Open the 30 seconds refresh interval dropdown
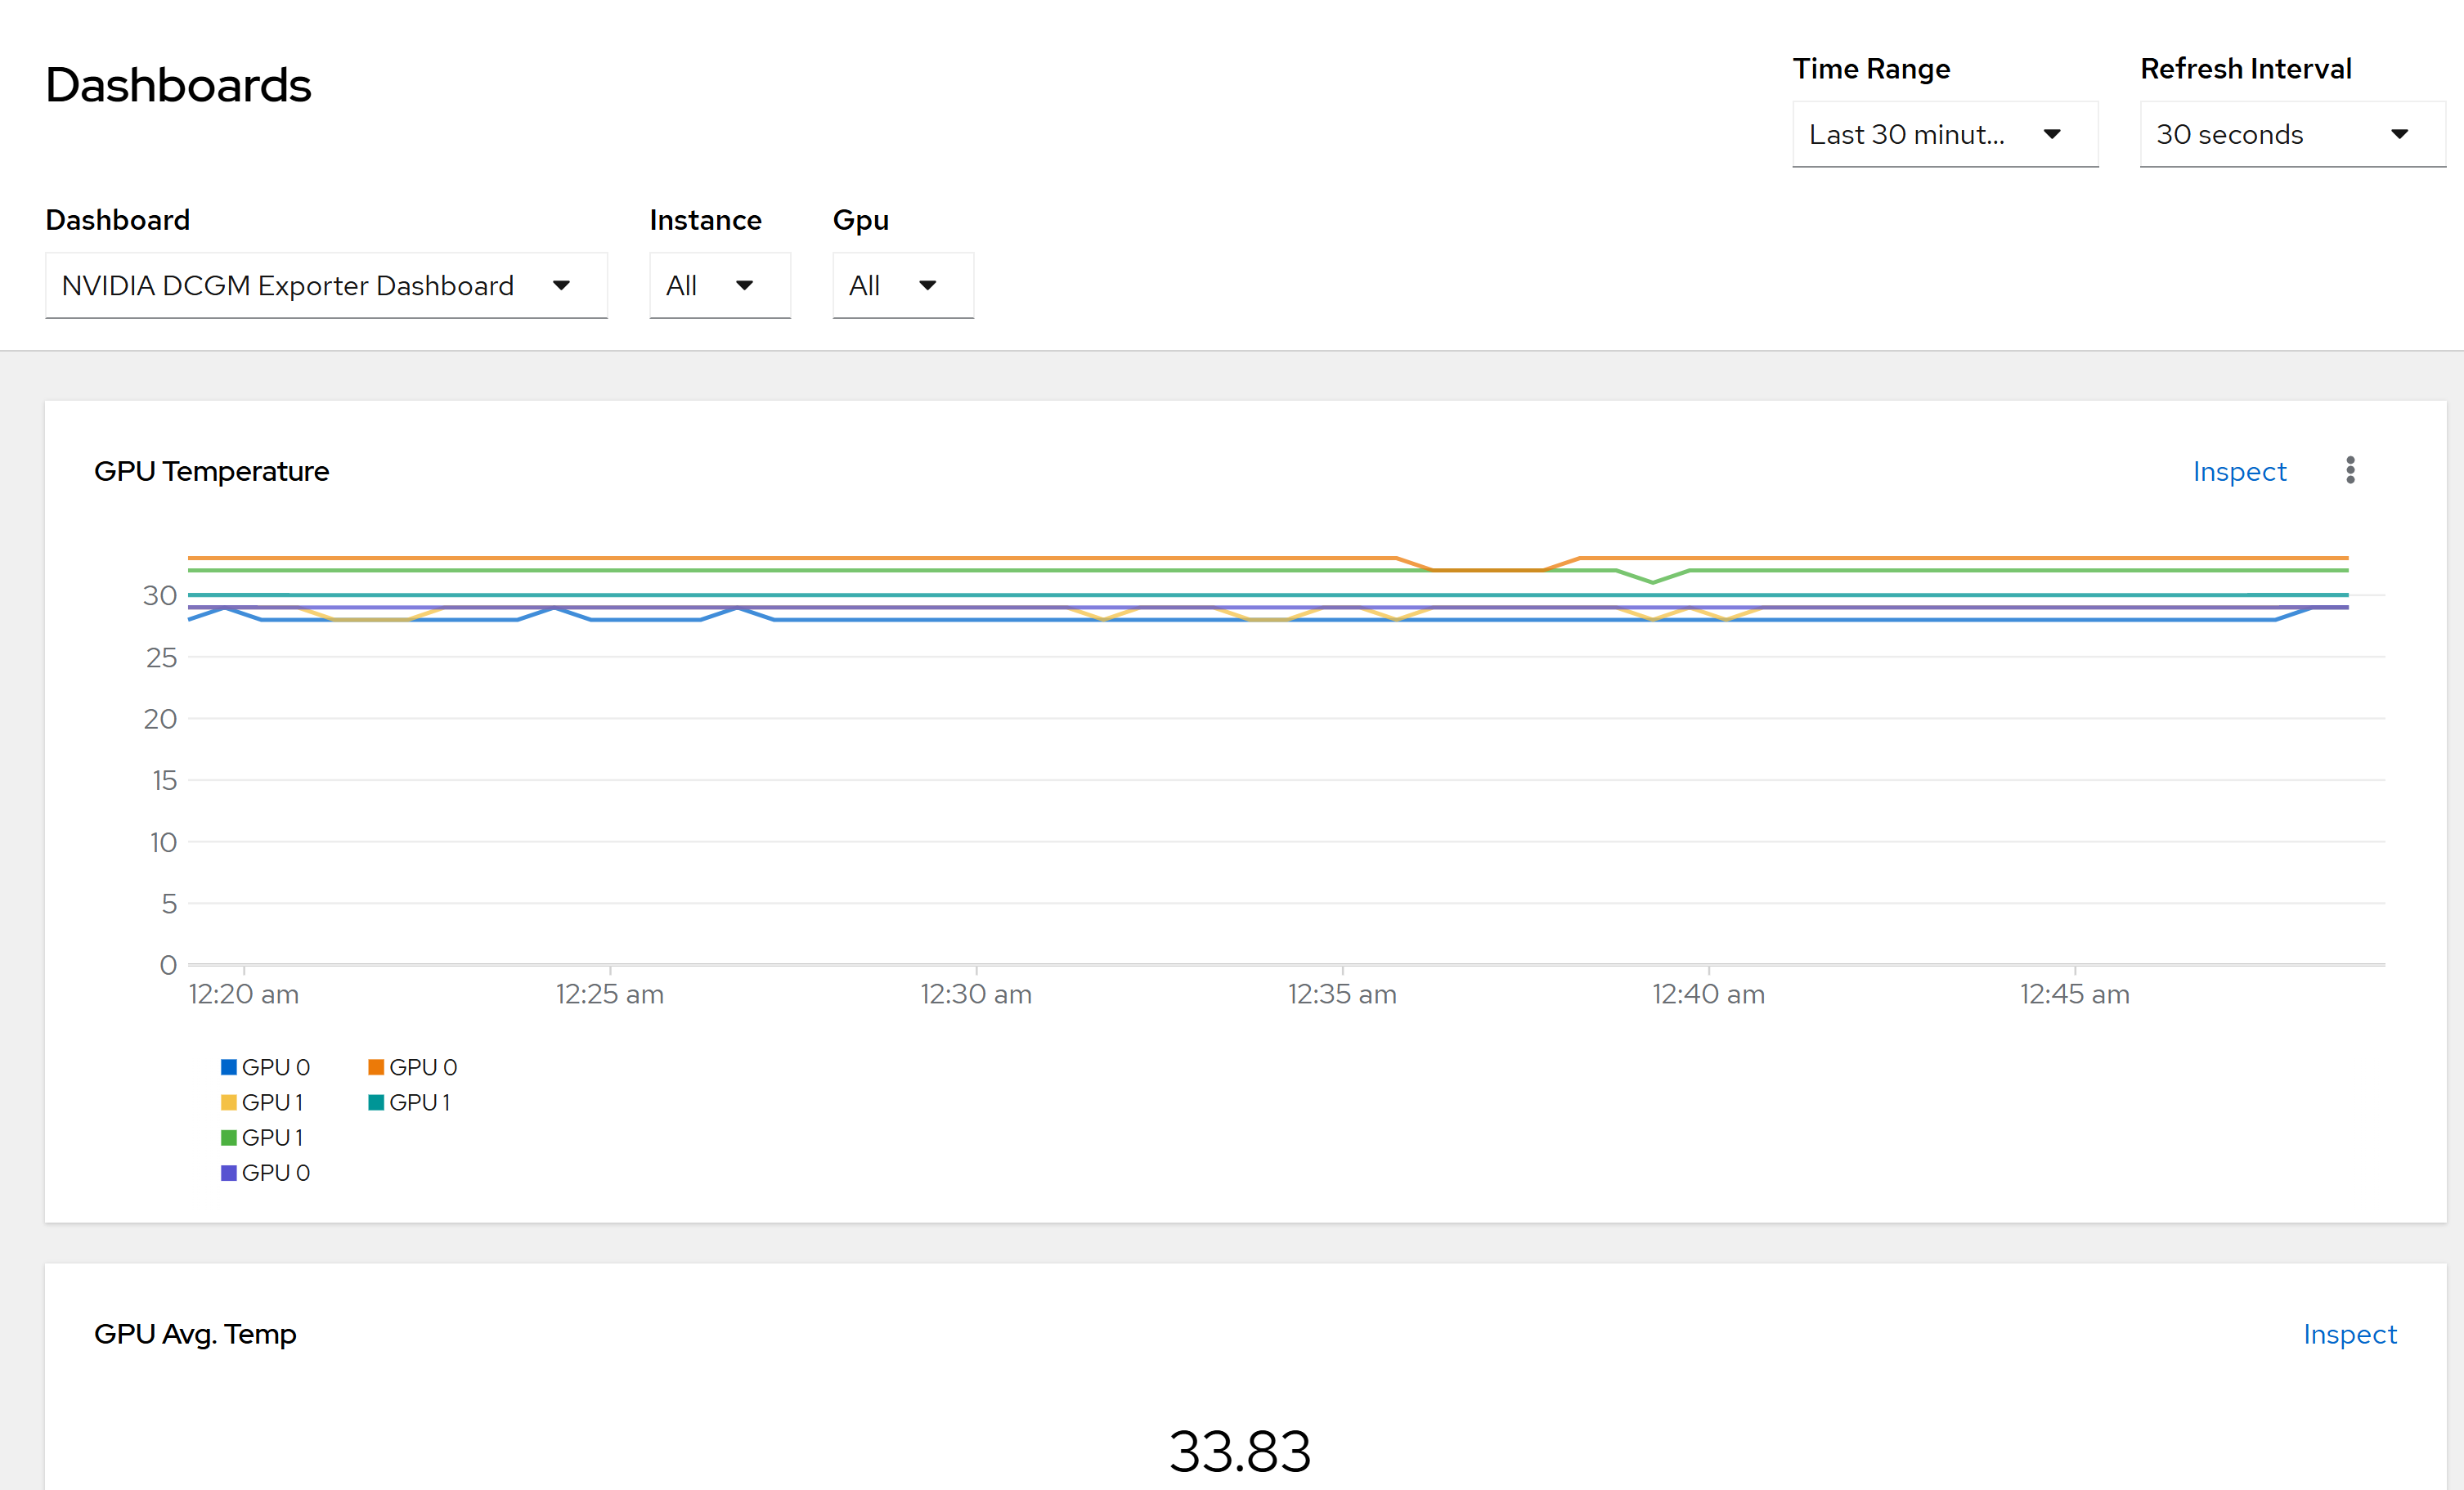The image size is (2464, 1490). [2230, 134]
